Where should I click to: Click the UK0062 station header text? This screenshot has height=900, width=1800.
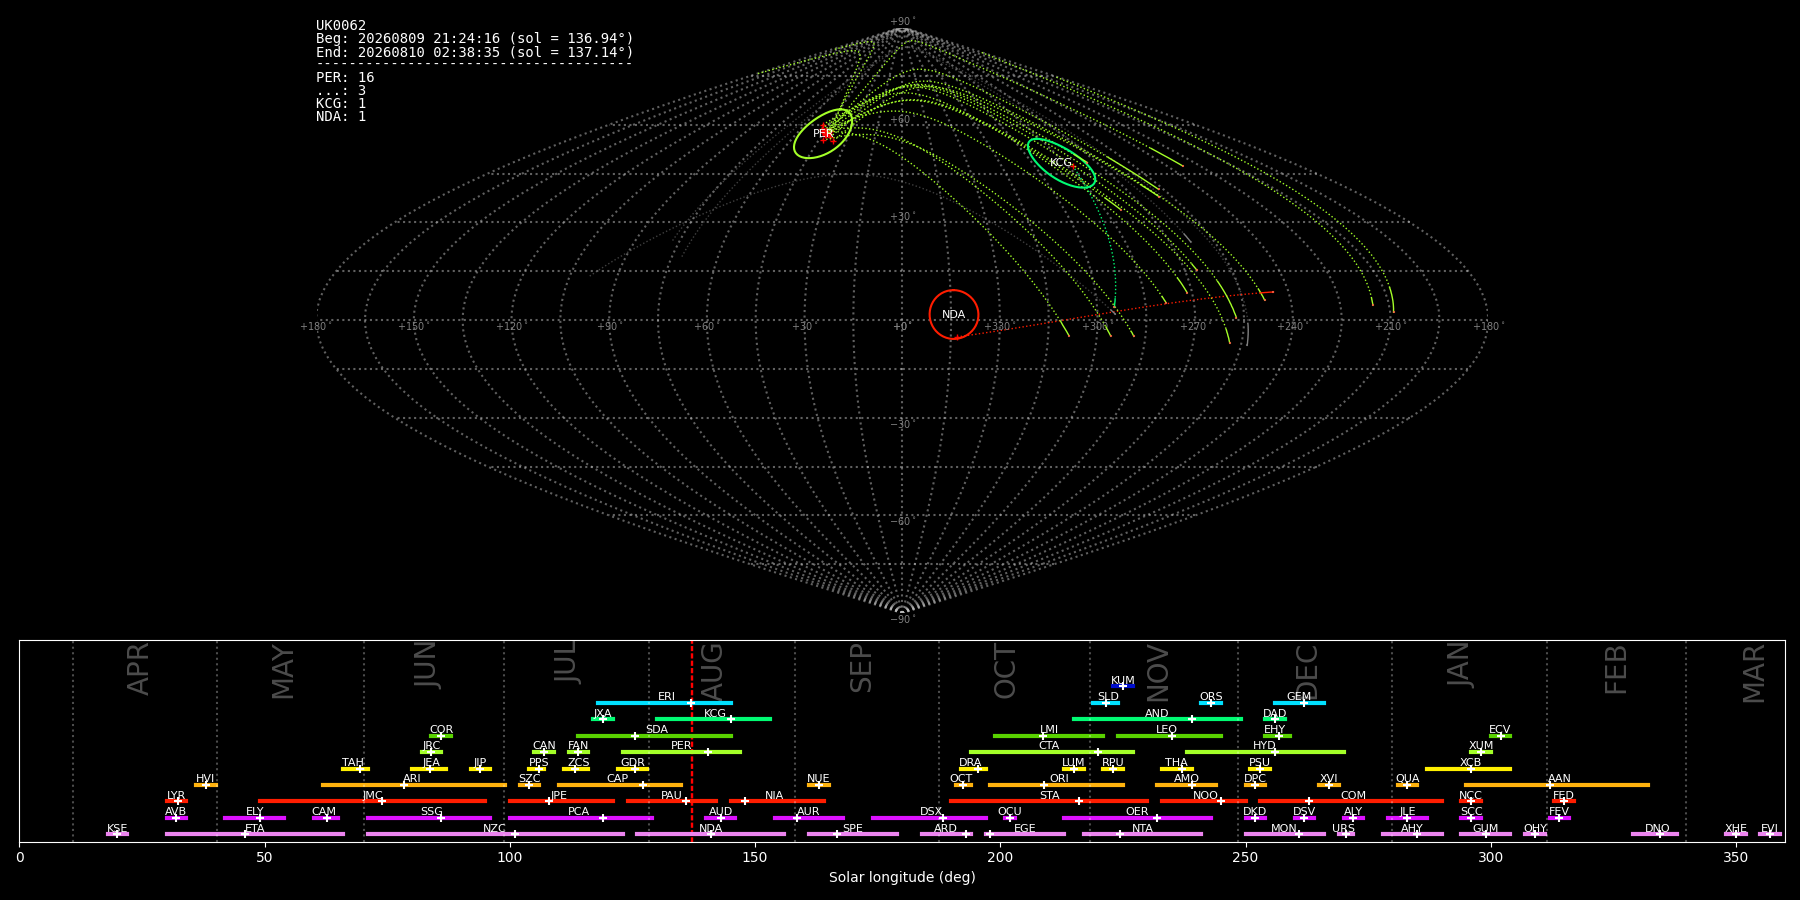point(341,26)
